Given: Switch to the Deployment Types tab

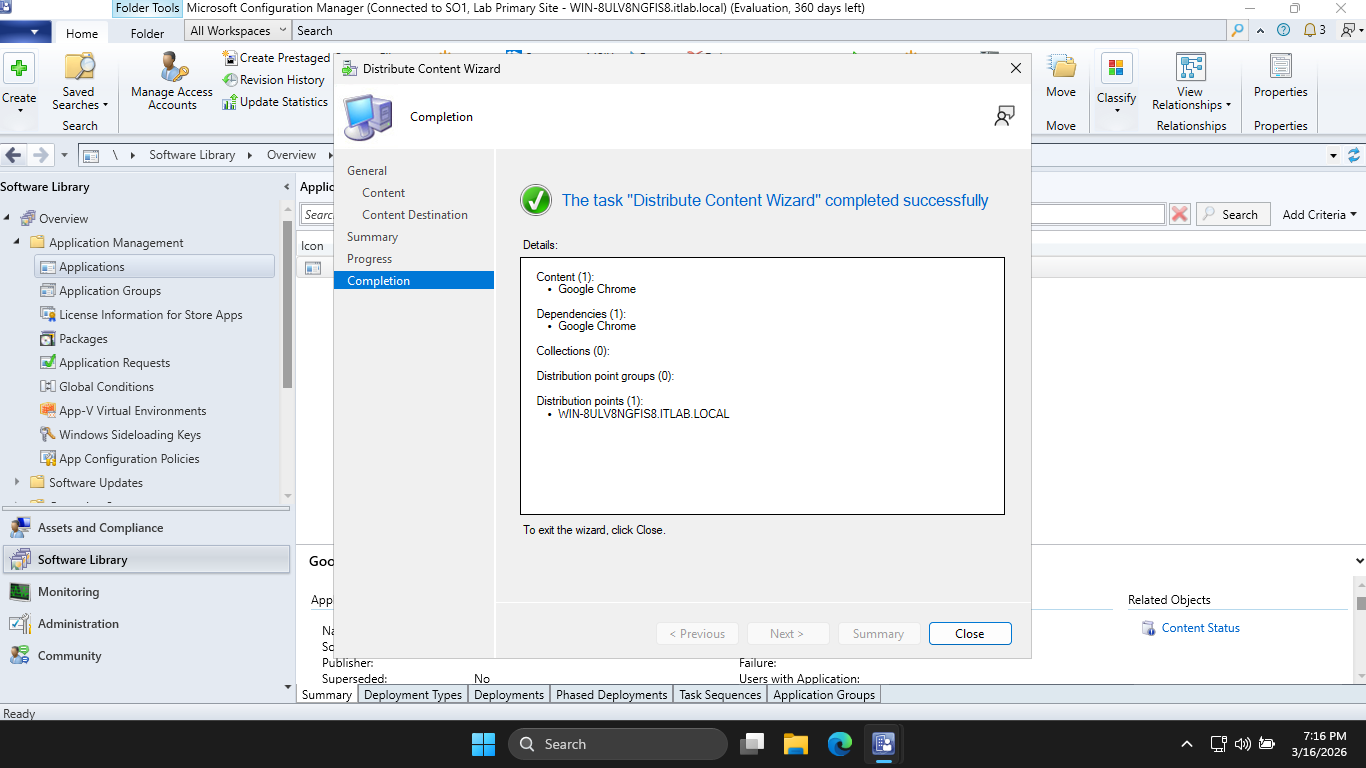Looking at the screenshot, I should (412, 695).
